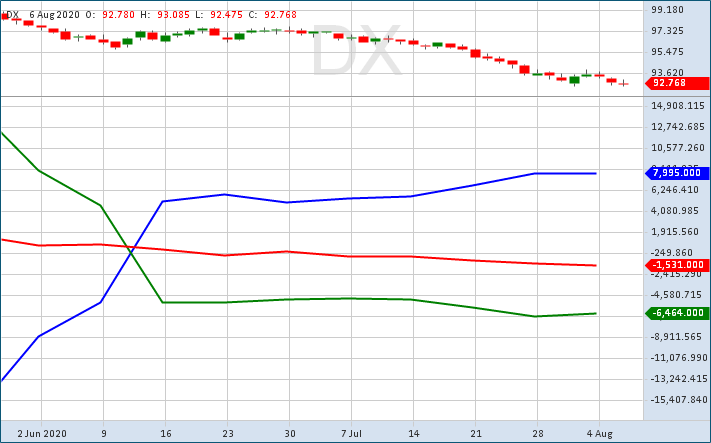Click the -4,580.715 axis label
This screenshot has width=711, height=443.
coord(676,295)
